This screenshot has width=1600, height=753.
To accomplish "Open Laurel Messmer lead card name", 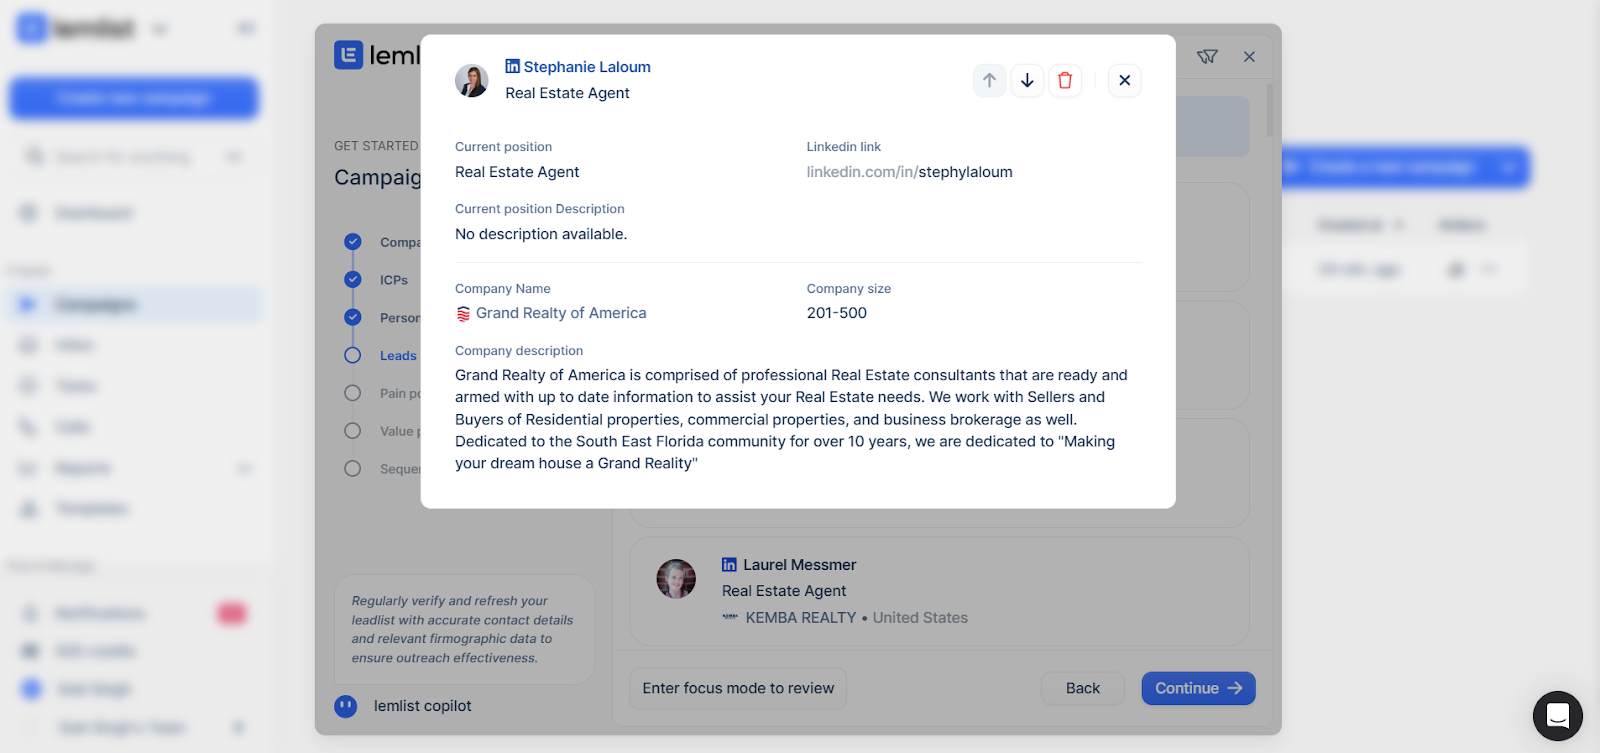I will tap(799, 565).
